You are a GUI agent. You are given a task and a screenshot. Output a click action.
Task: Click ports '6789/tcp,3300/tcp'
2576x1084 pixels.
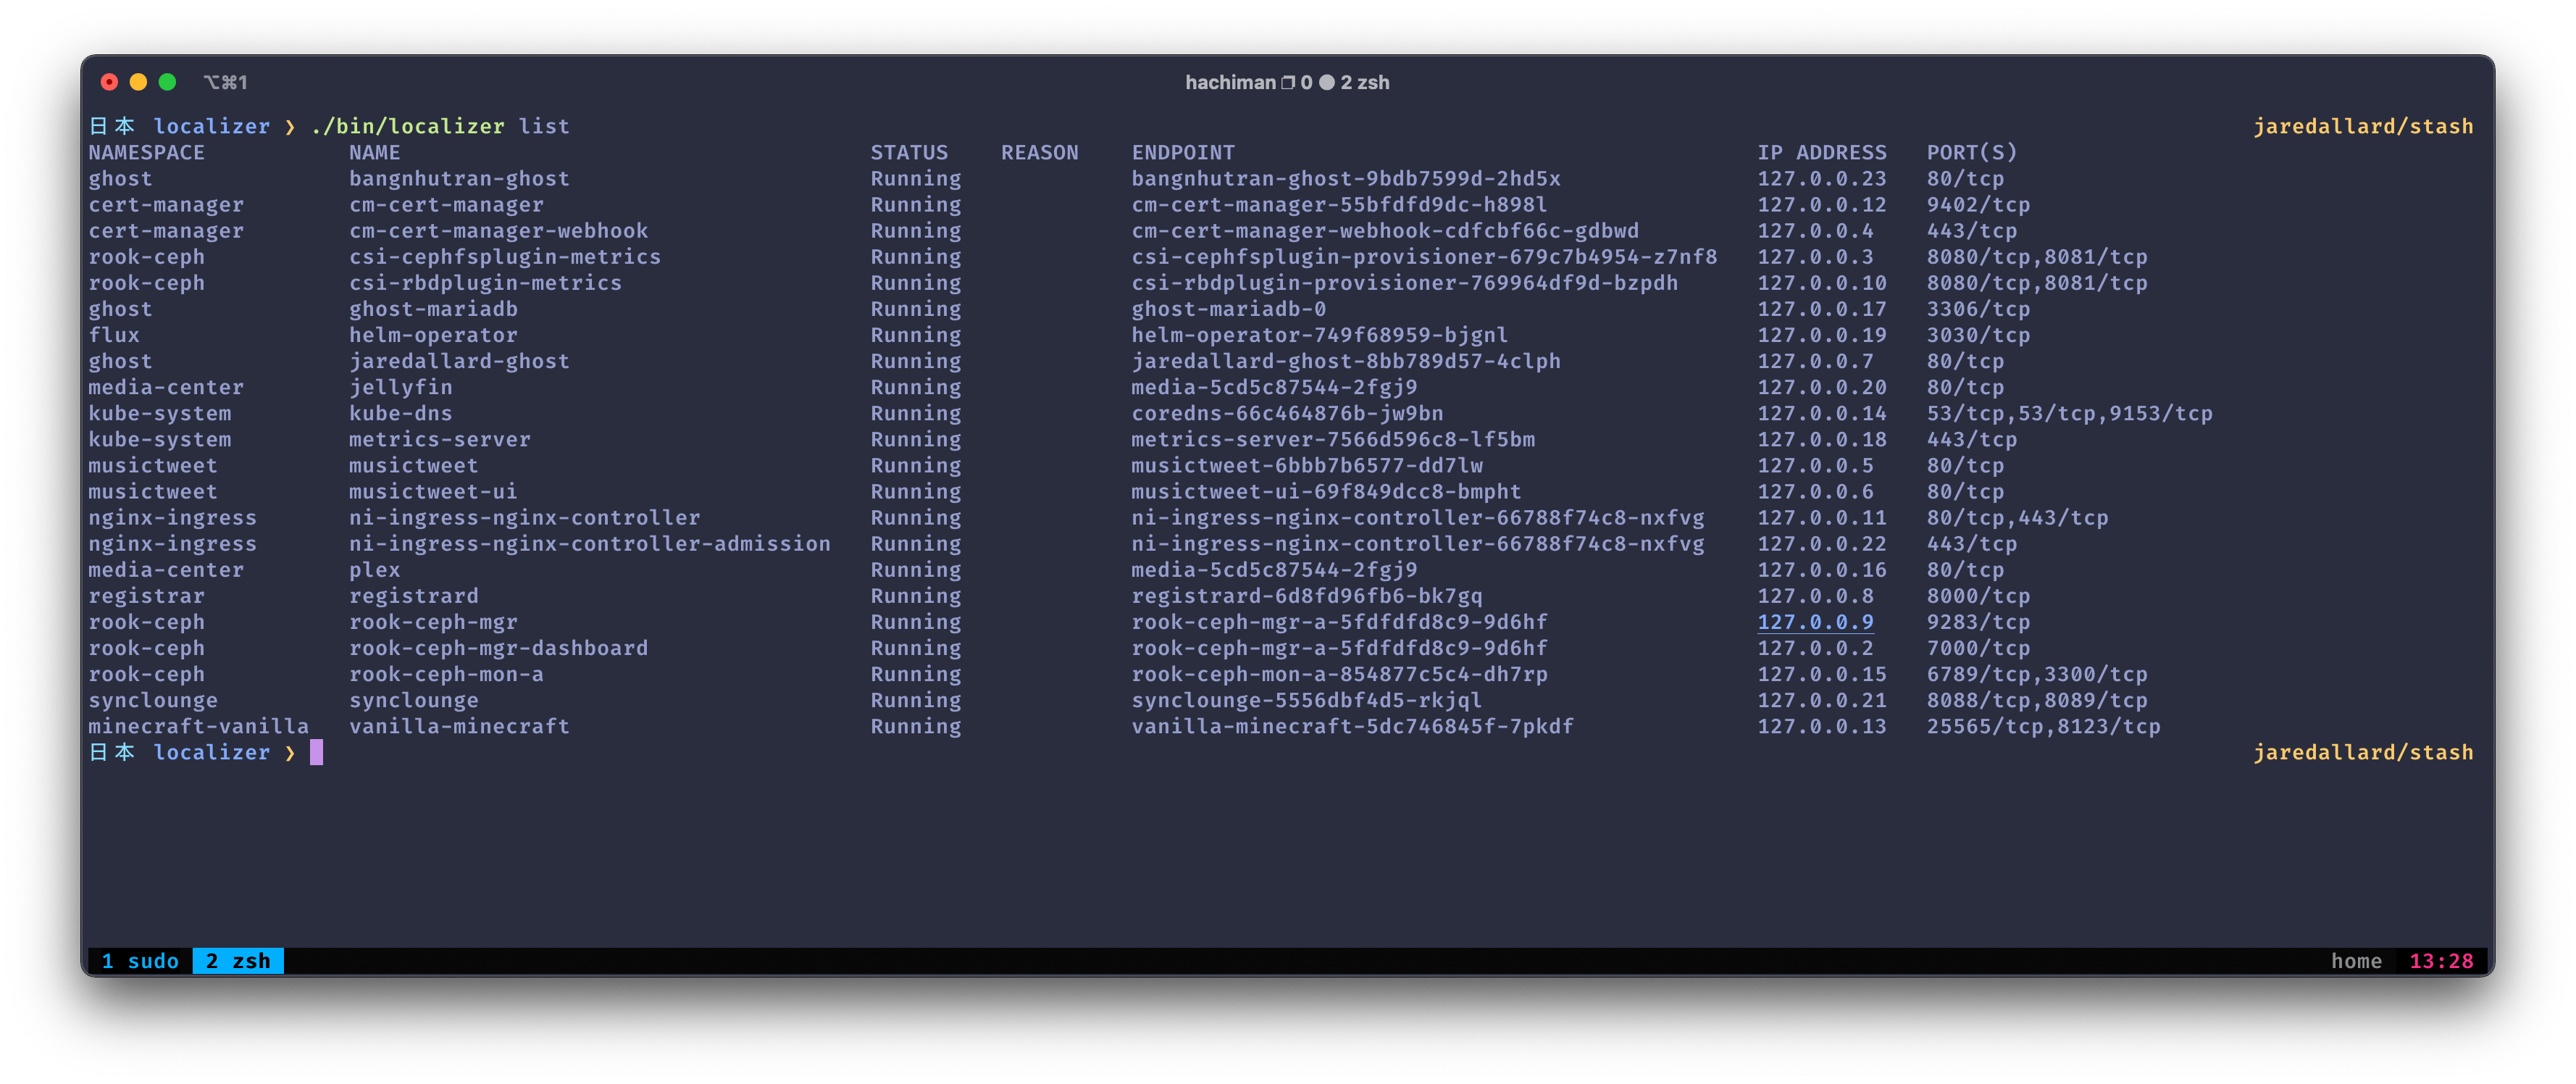[2037, 674]
